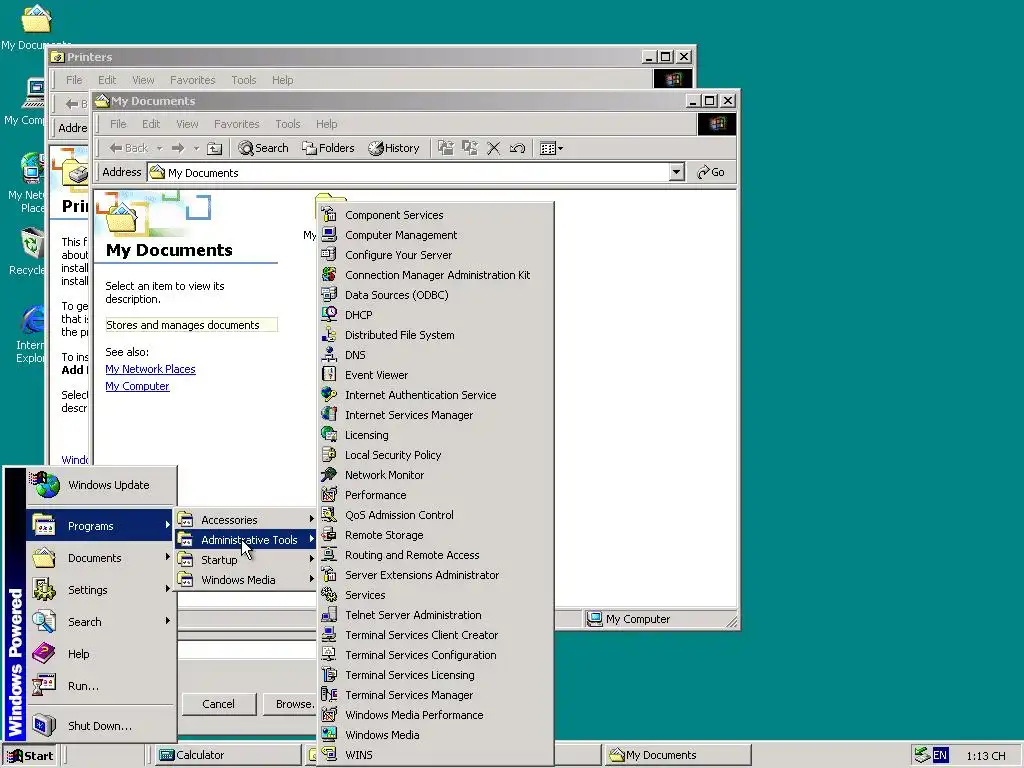Toggle Folders pane in My Documents
The image size is (1024, 768).
(x=328, y=148)
